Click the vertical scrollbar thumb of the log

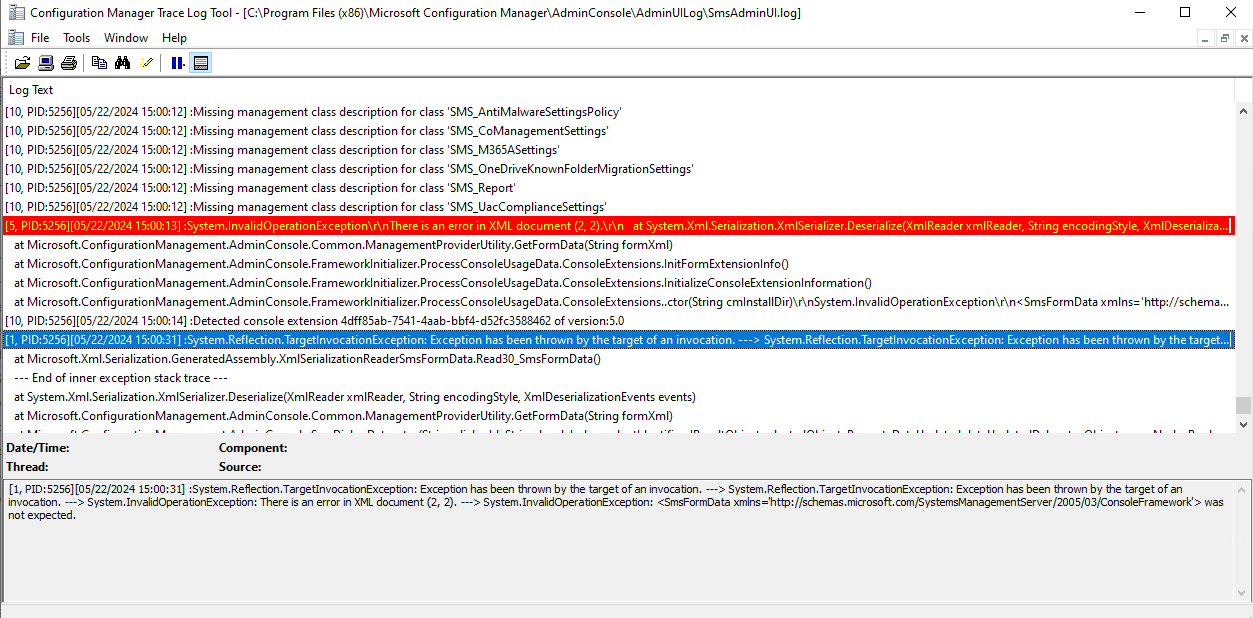[1243, 404]
